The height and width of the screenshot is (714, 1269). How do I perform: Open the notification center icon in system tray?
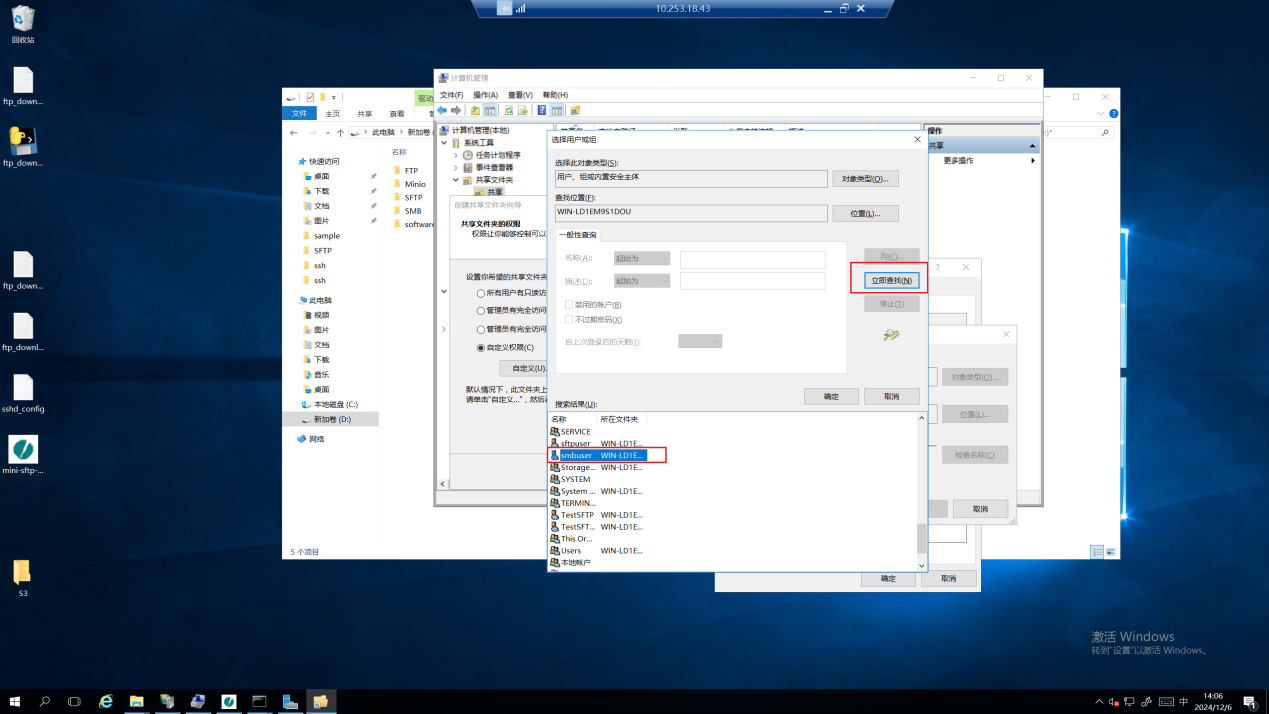pos(1249,701)
